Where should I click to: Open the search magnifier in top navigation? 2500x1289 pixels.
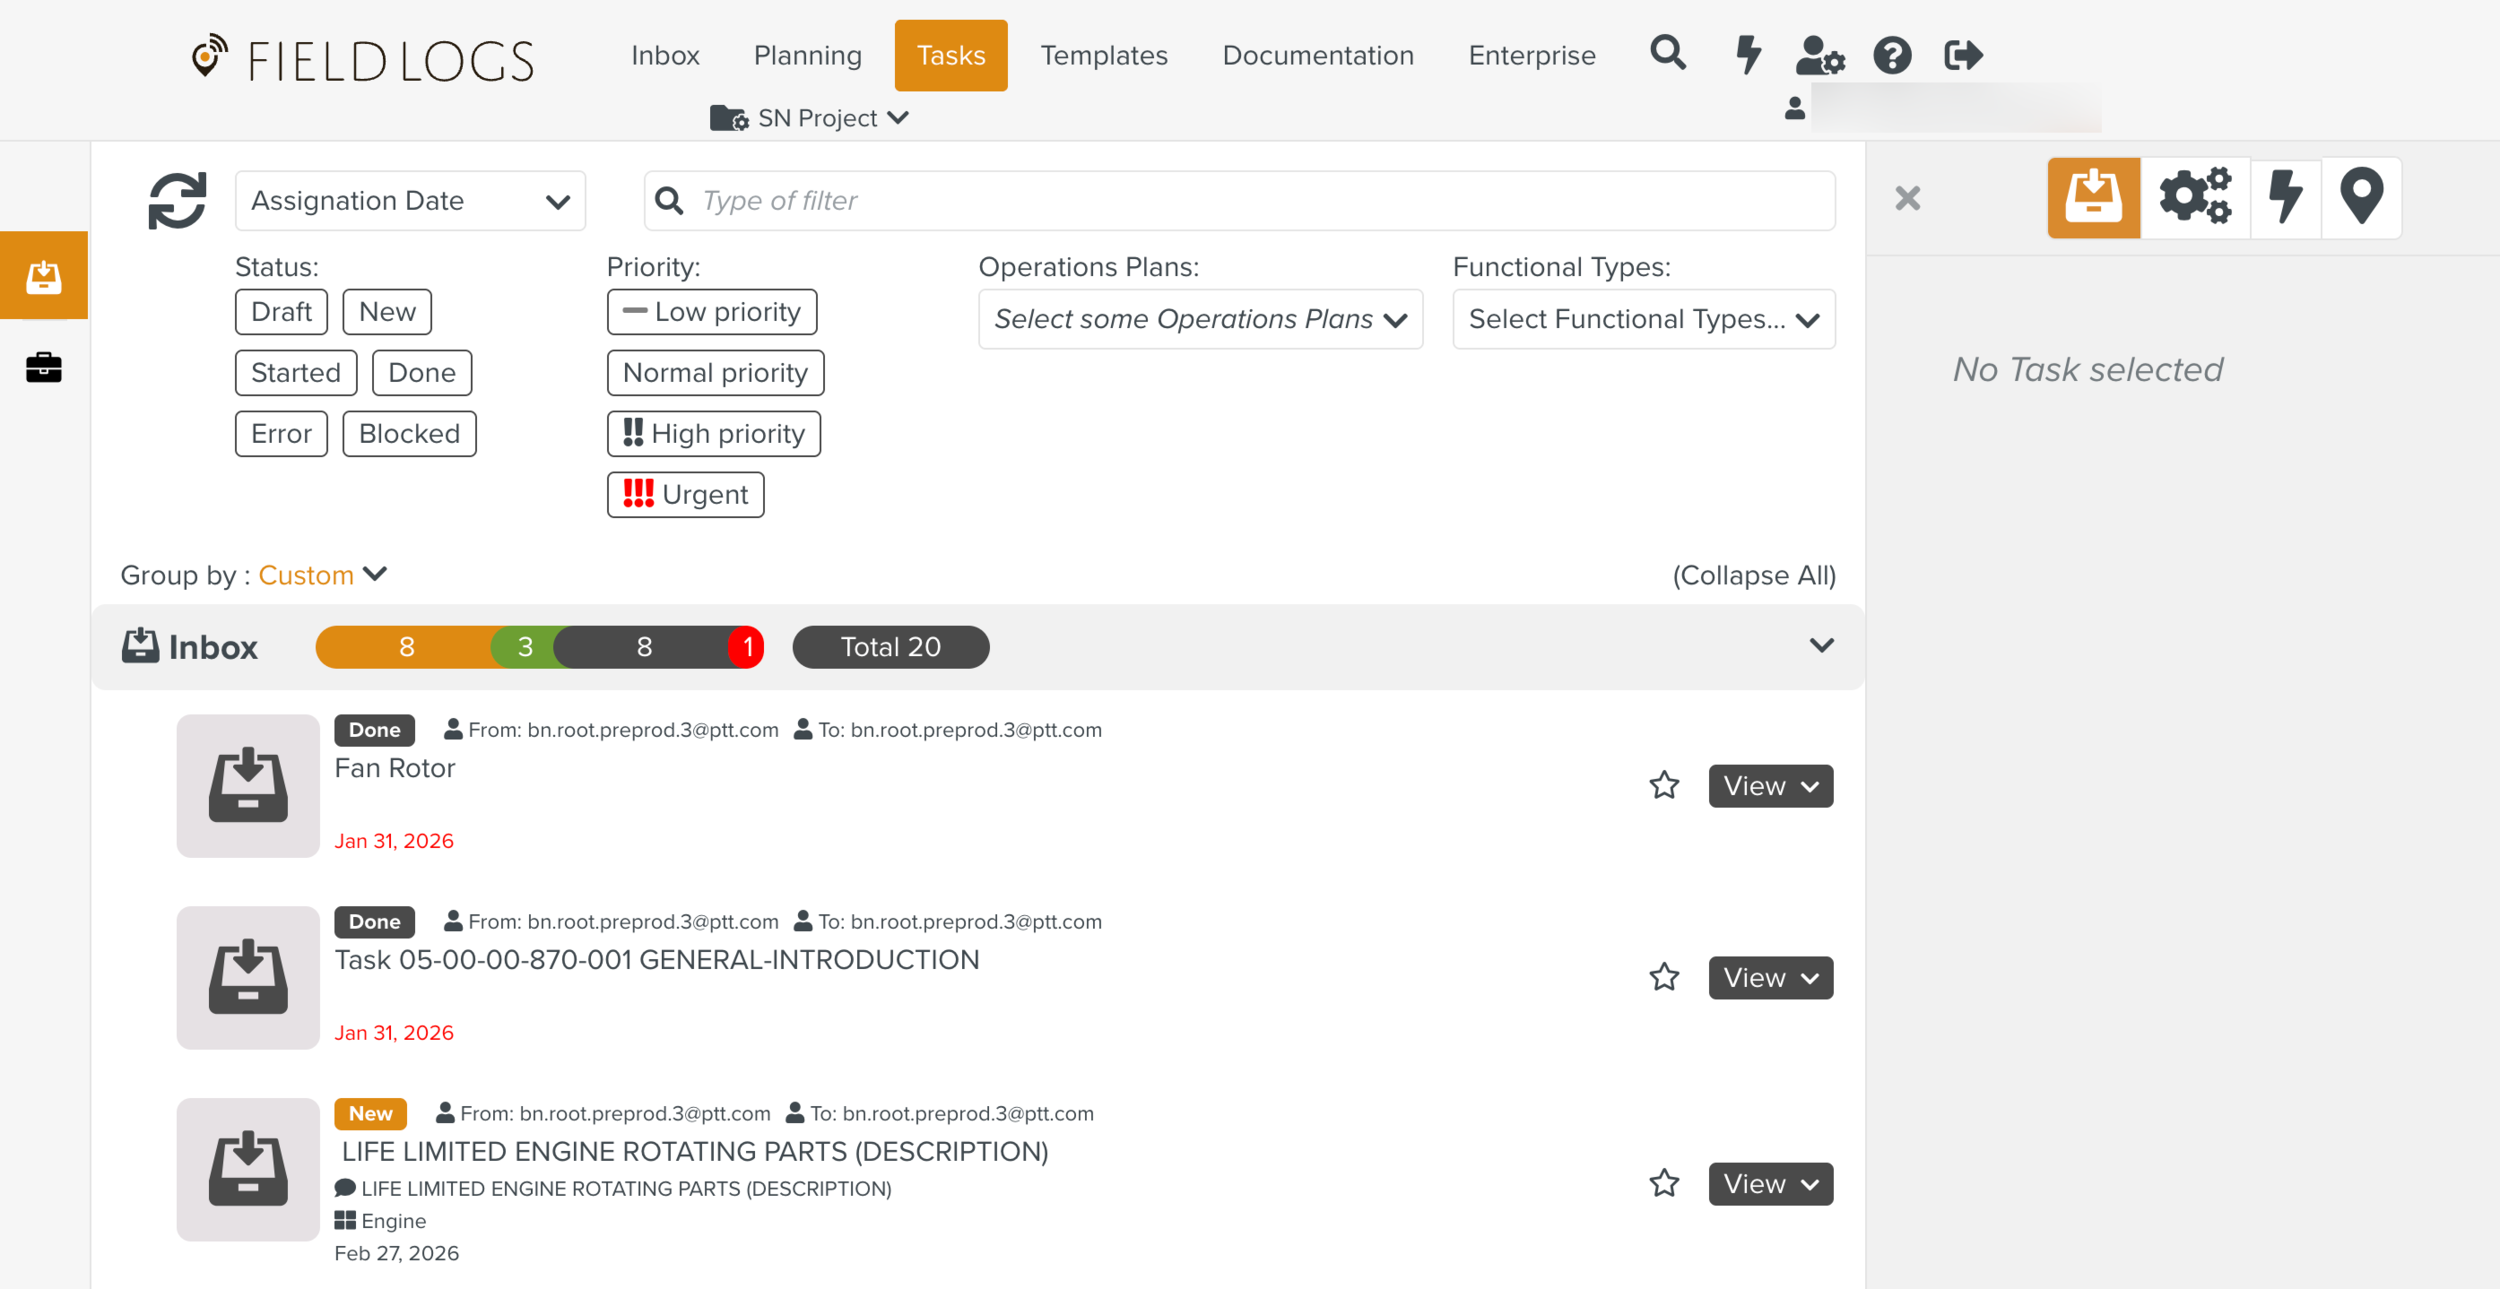(x=1667, y=53)
